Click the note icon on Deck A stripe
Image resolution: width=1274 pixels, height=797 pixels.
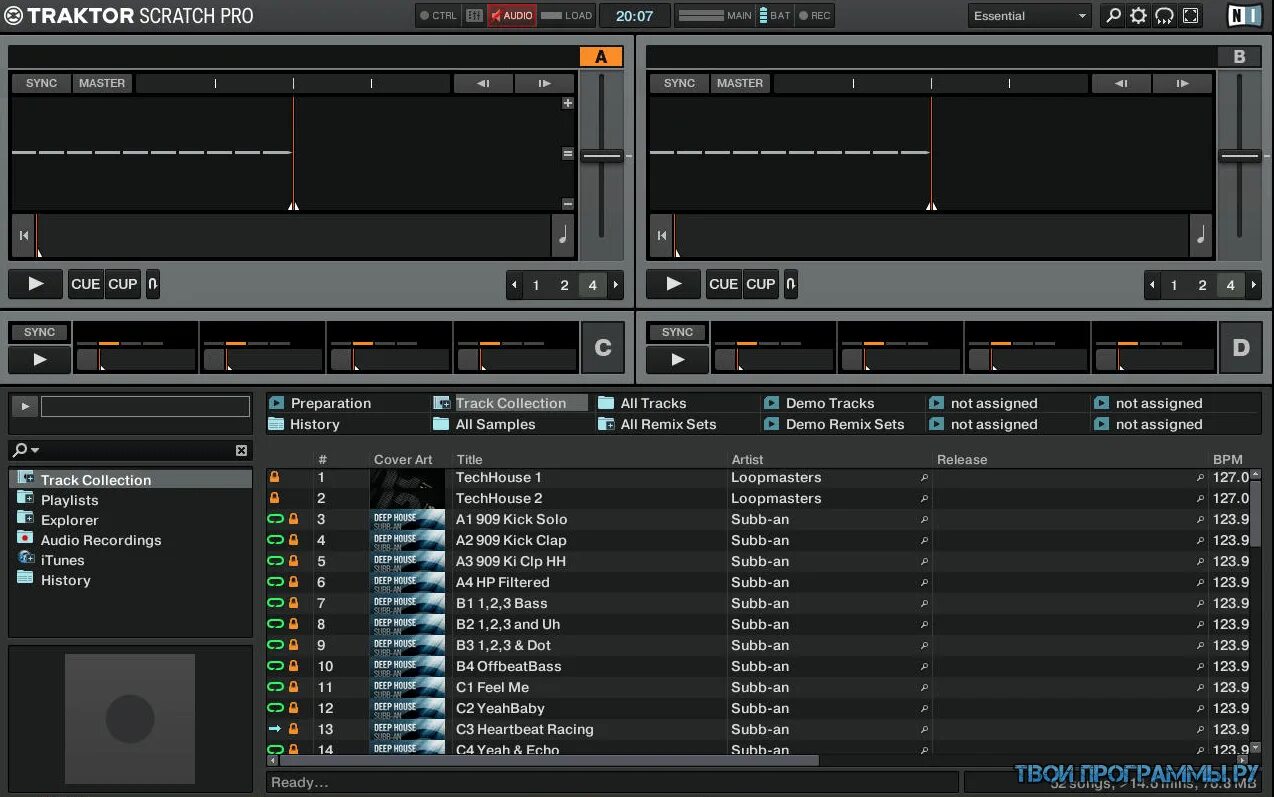[x=563, y=236]
